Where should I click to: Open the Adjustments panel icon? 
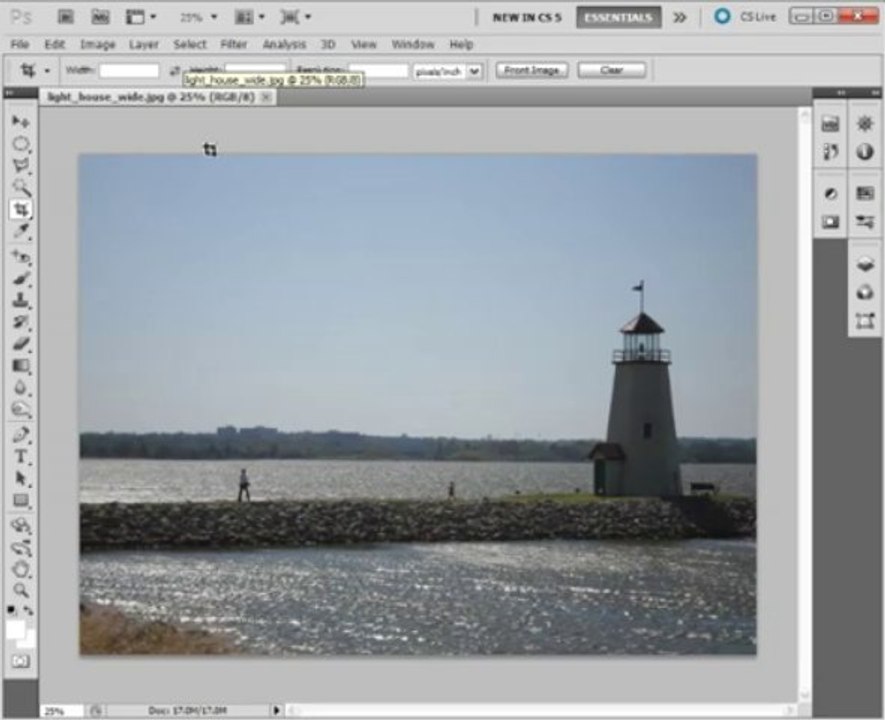(x=830, y=194)
